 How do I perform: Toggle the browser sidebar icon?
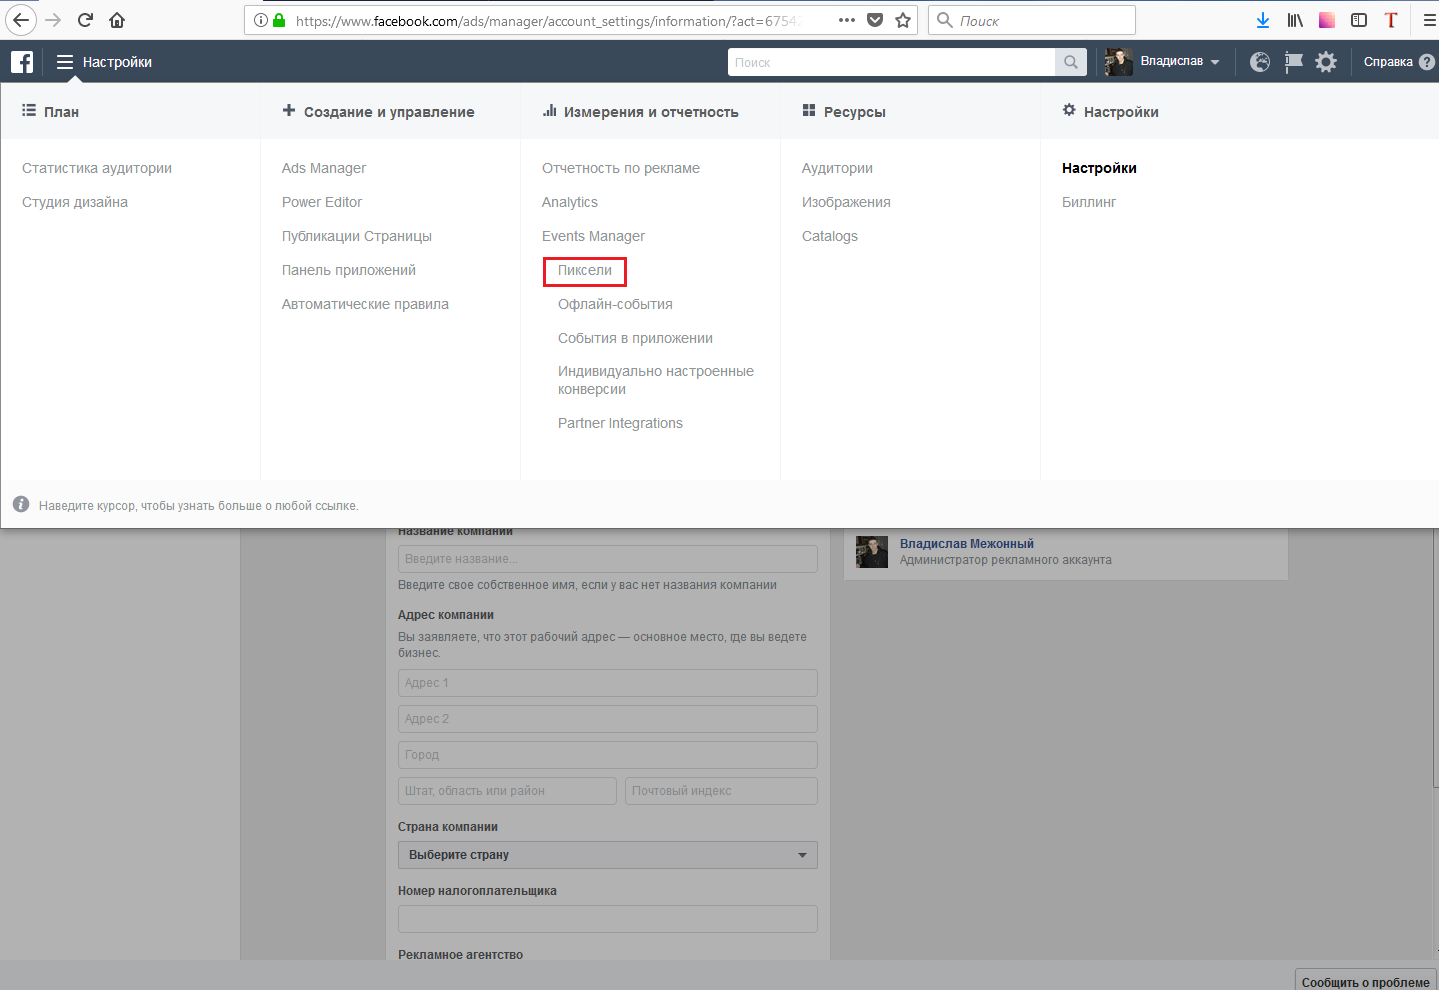(1359, 20)
